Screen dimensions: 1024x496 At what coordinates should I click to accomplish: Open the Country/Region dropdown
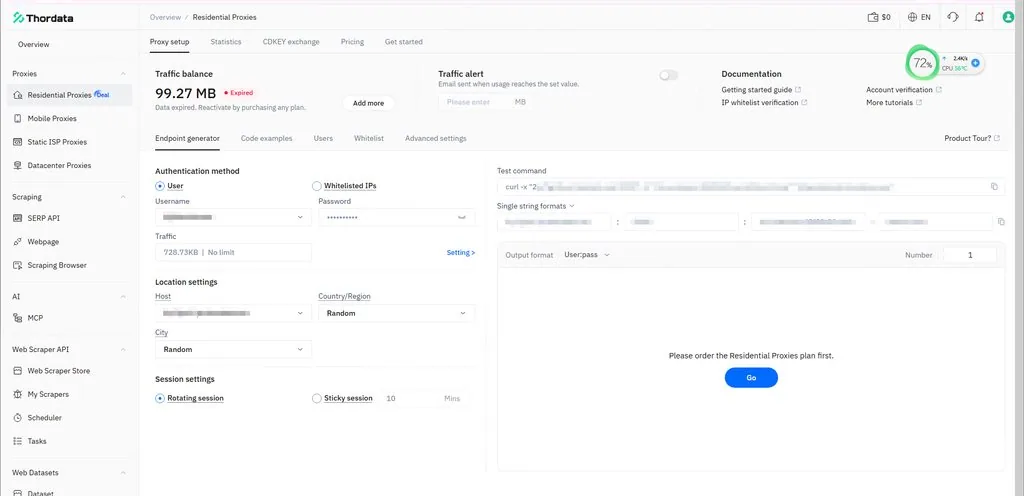(396, 313)
